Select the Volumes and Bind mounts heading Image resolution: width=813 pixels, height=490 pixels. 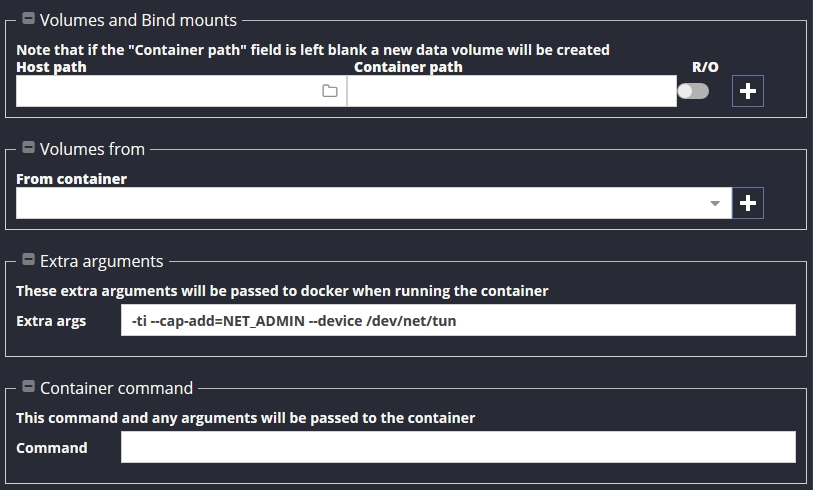(138, 20)
